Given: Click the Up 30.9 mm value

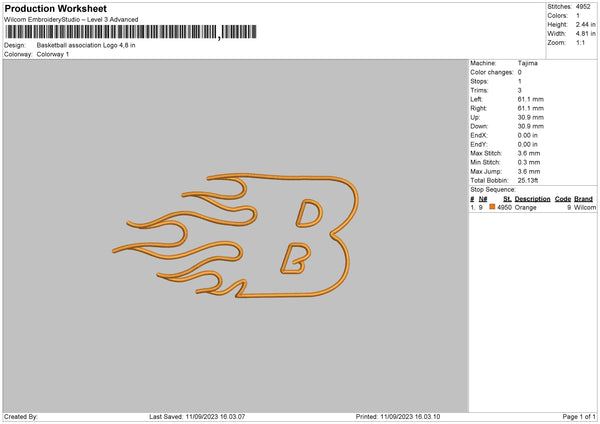Looking at the screenshot, I should [531, 117].
